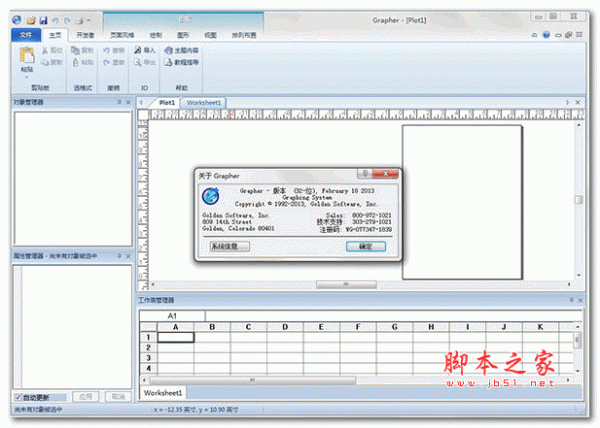Click the large 粘贴 paste icon
The image size is (600, 428).
tap(27, 55)
